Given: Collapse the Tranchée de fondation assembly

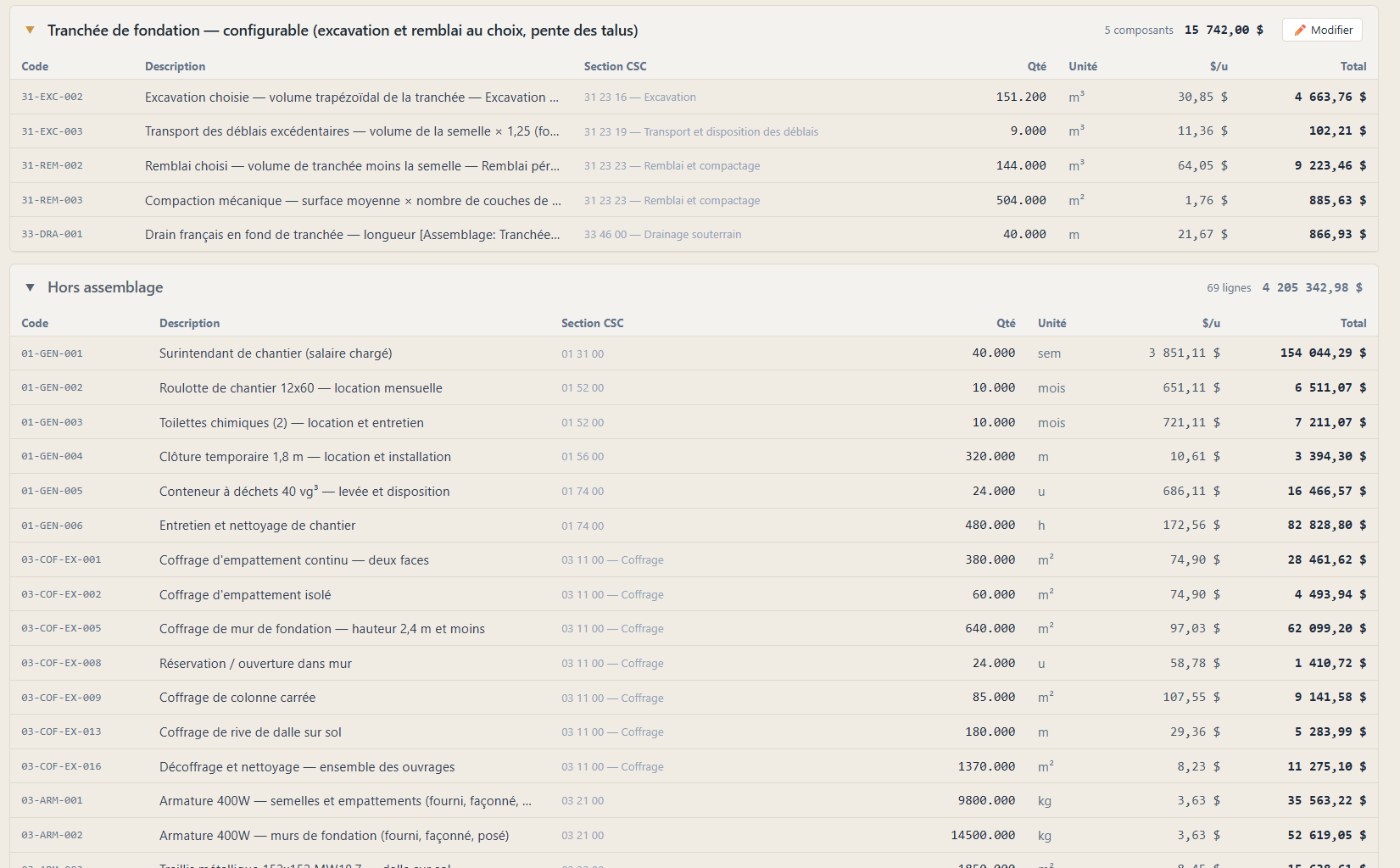Looking at the screenshot, I should pyautogui.click(x=30, y=30).
